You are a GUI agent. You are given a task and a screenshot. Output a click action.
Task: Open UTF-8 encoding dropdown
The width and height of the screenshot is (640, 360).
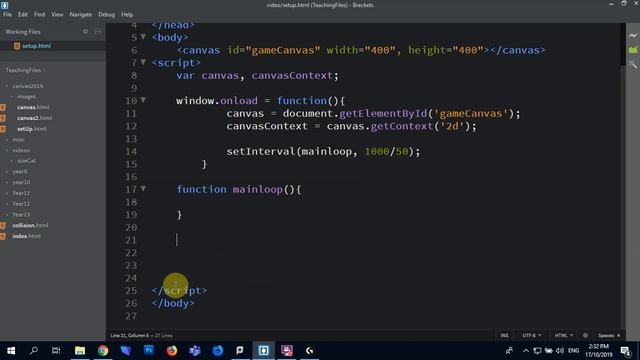pos(532,336)
